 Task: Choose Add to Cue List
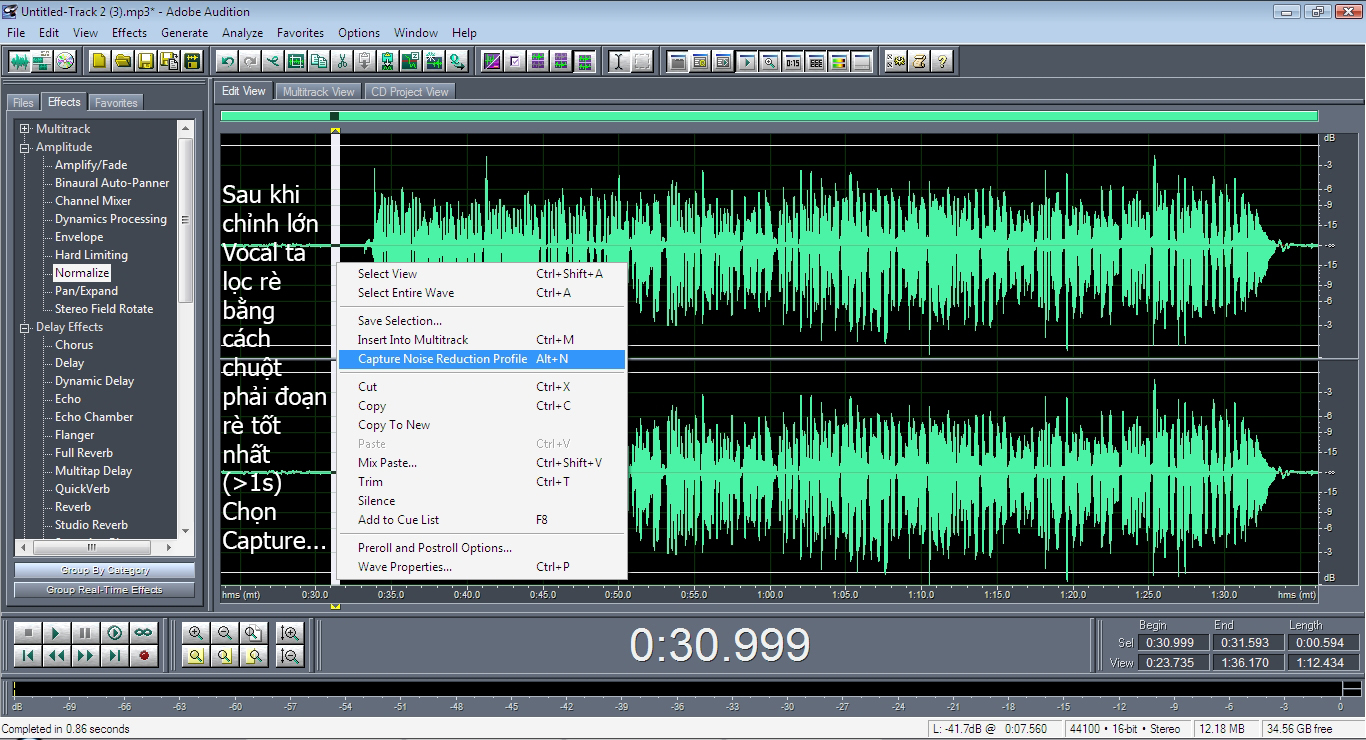[x=480, y=520]
